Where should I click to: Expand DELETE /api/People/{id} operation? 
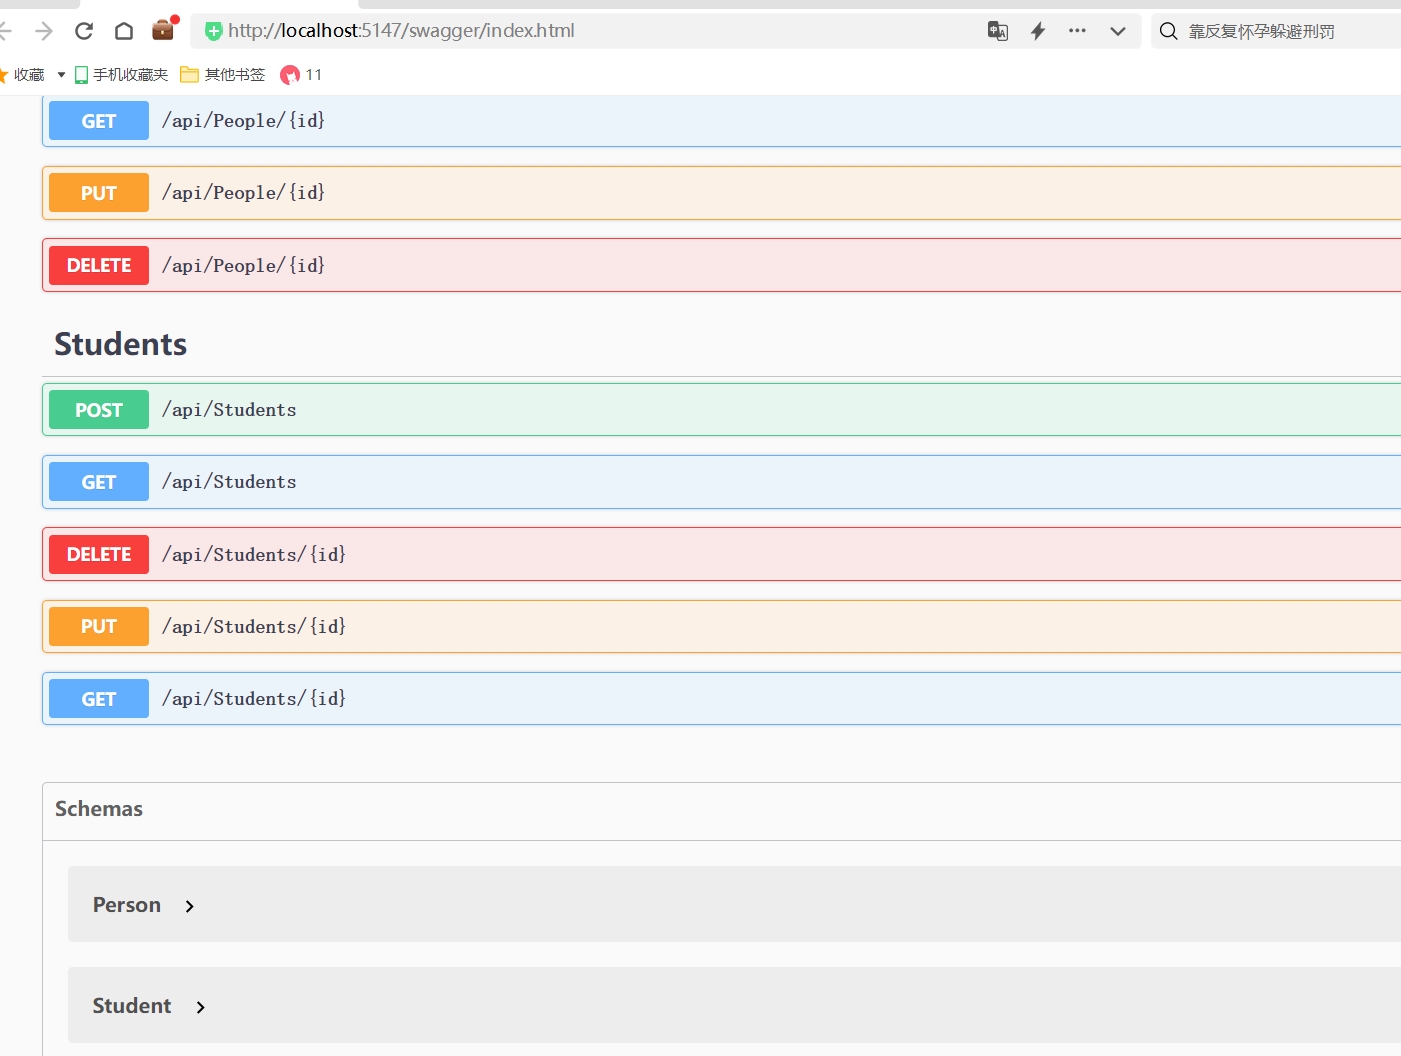(x=722, y=265)
